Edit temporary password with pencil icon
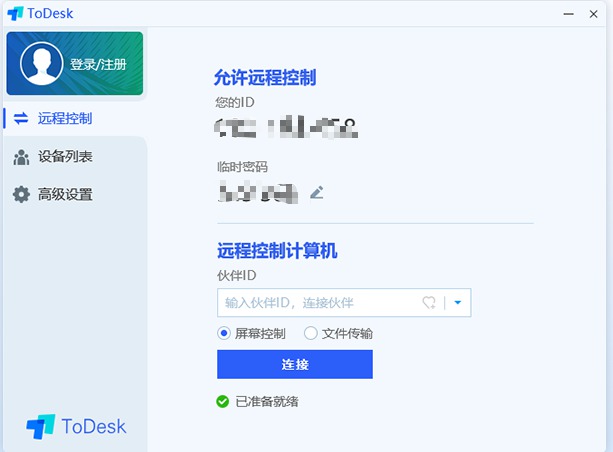Screen dimensions: 613x452 [x=317, y=192]
